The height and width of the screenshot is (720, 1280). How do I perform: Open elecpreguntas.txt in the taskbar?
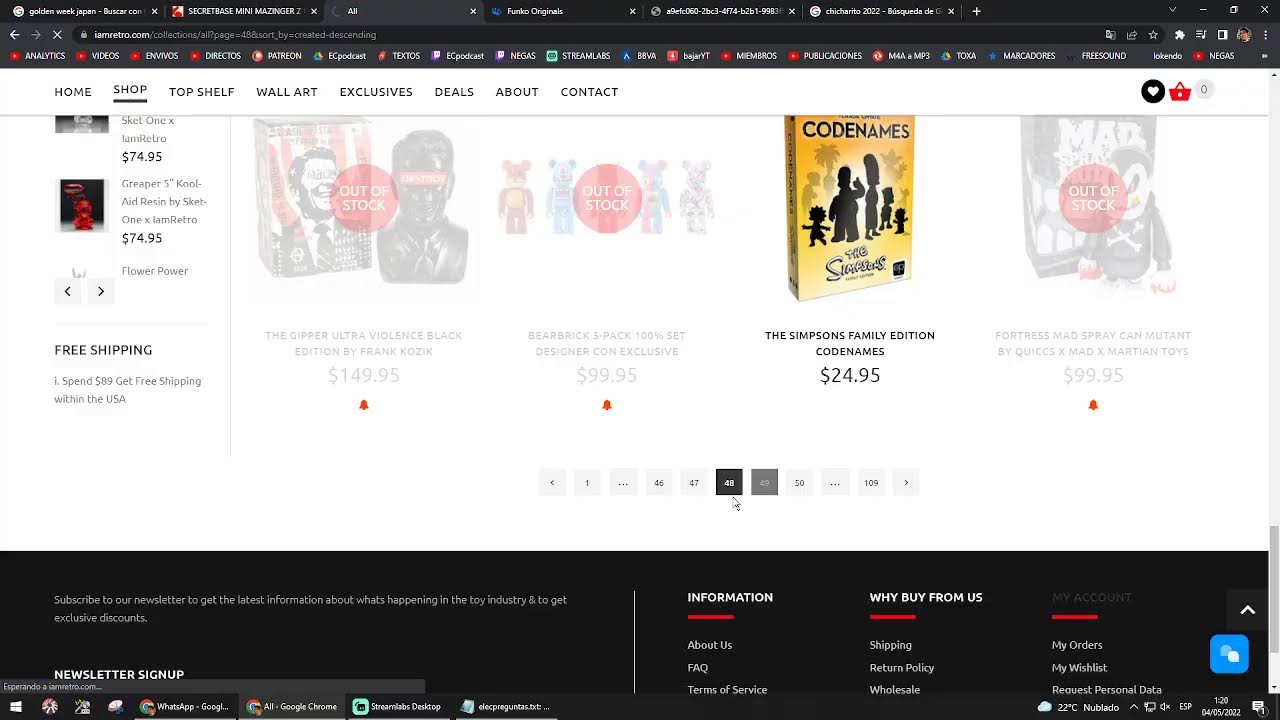pyautogui.click(x=506, y=706)
